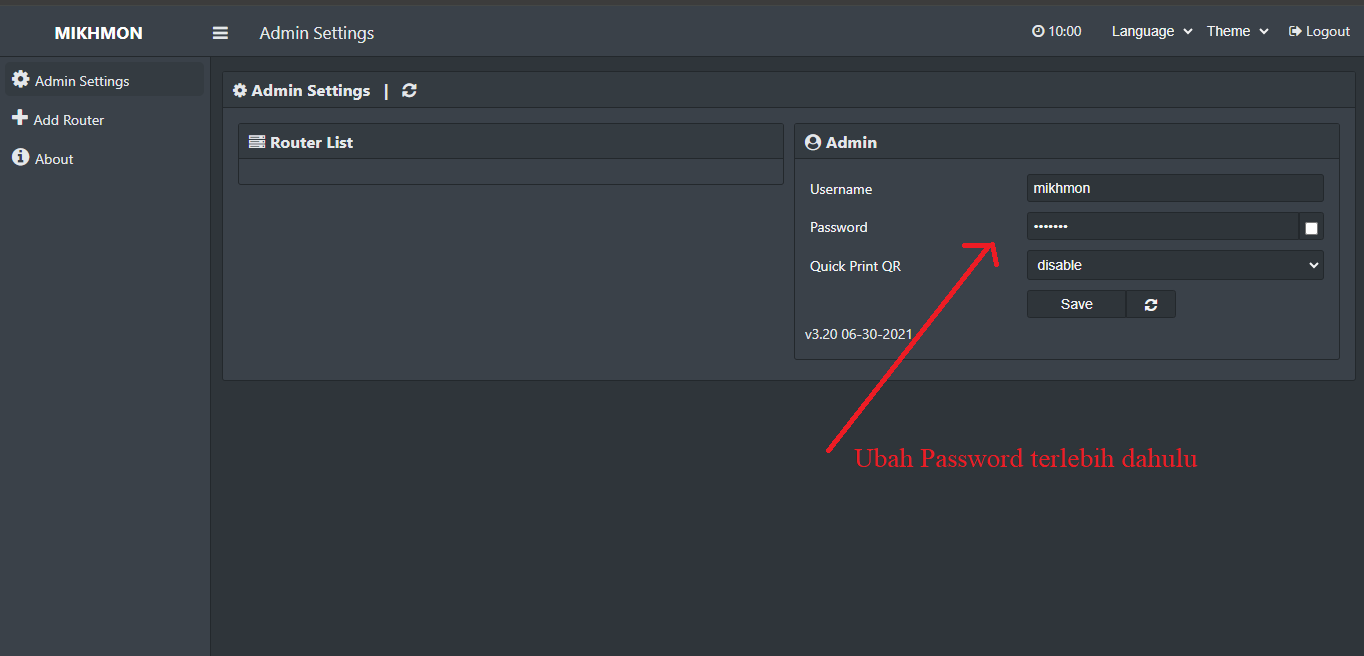Click the Admin Settings gear icon in sidebar
Viewport: 1364px width, 656px height.
coord(20,79)
